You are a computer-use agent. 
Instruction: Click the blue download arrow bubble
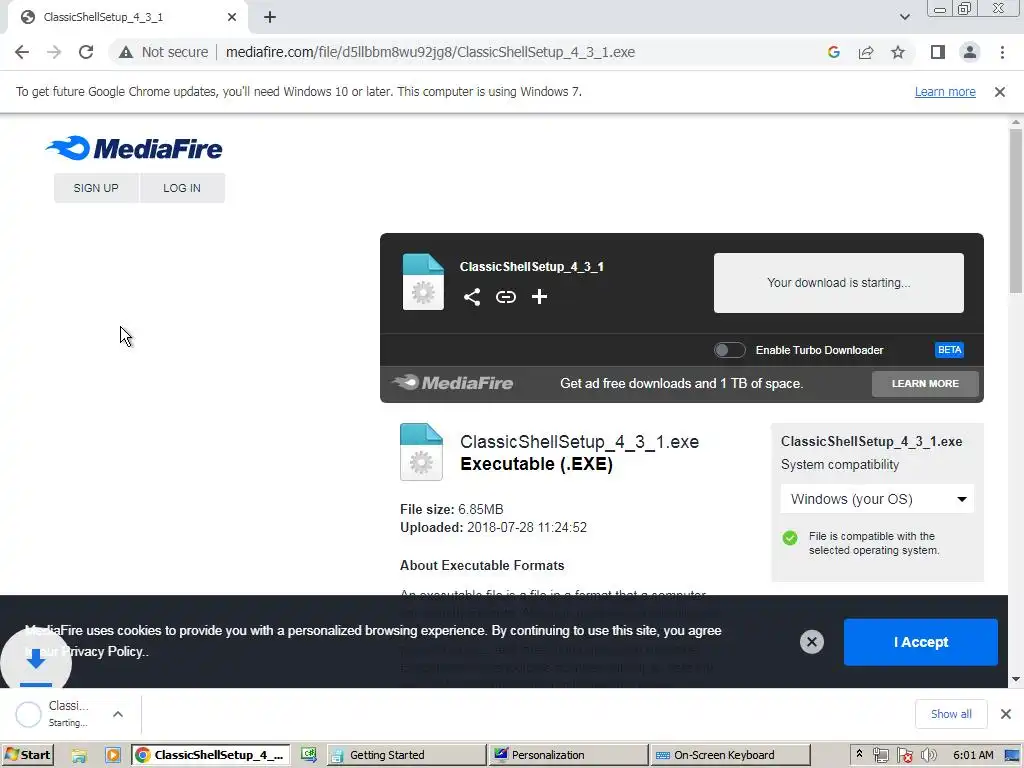[36, 660]
